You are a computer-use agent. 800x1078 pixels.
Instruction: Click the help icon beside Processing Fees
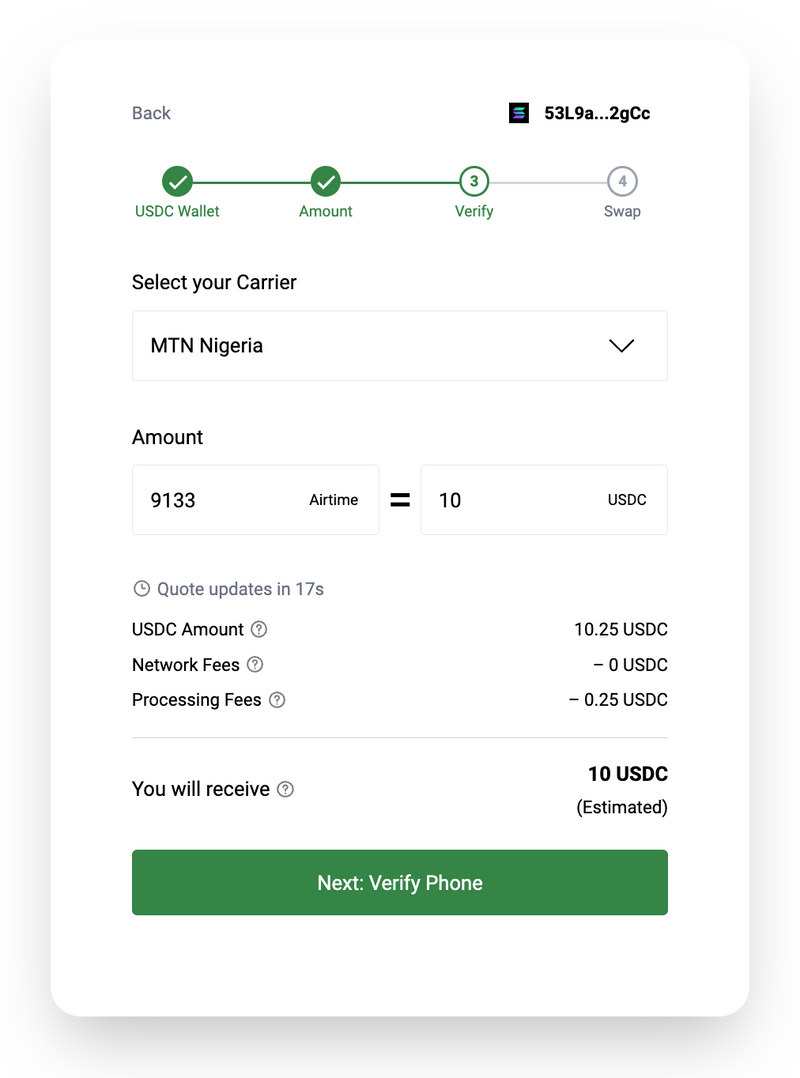(x=276, y=700)
